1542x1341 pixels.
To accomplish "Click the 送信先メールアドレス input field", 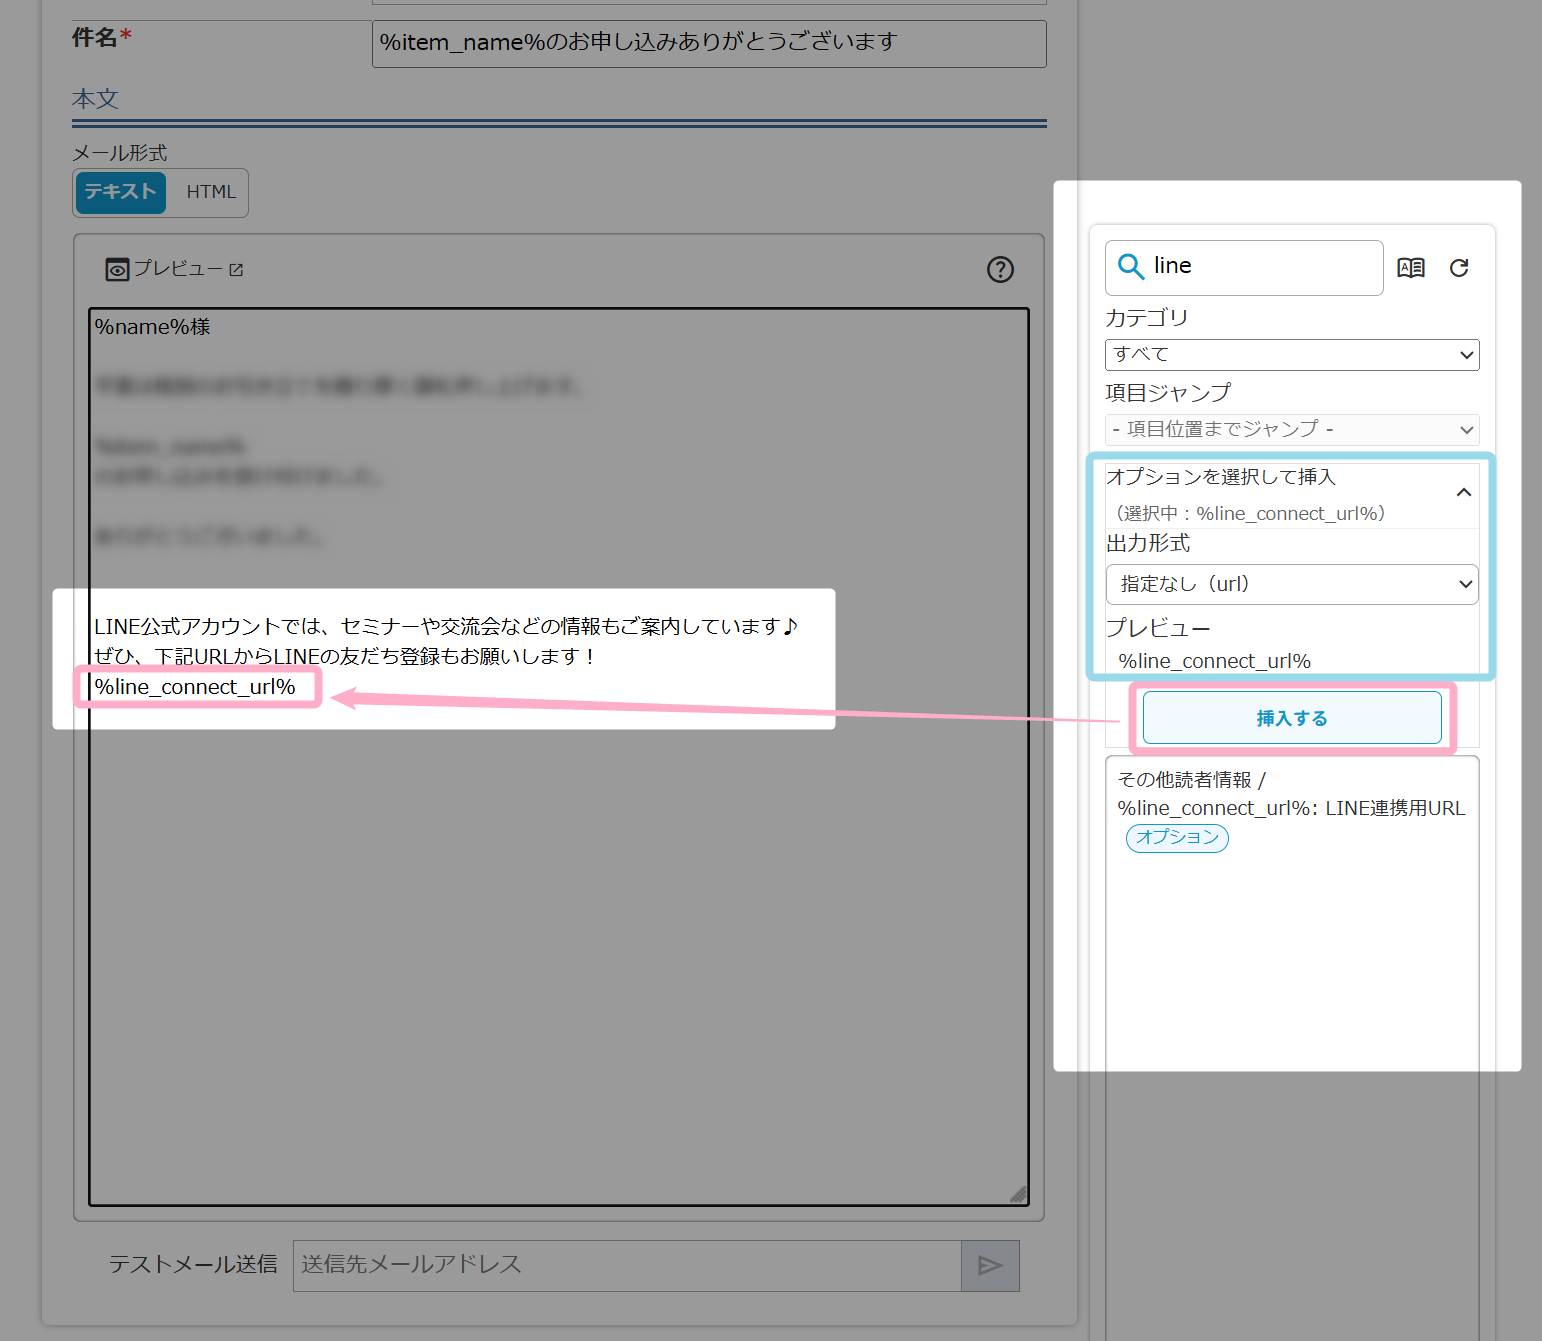I will 626,1266.
